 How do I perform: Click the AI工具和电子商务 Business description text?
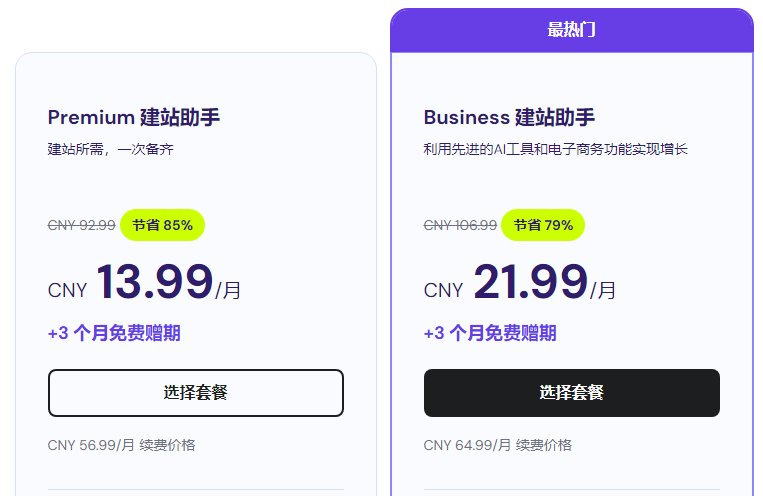click(x=555, y=150)
